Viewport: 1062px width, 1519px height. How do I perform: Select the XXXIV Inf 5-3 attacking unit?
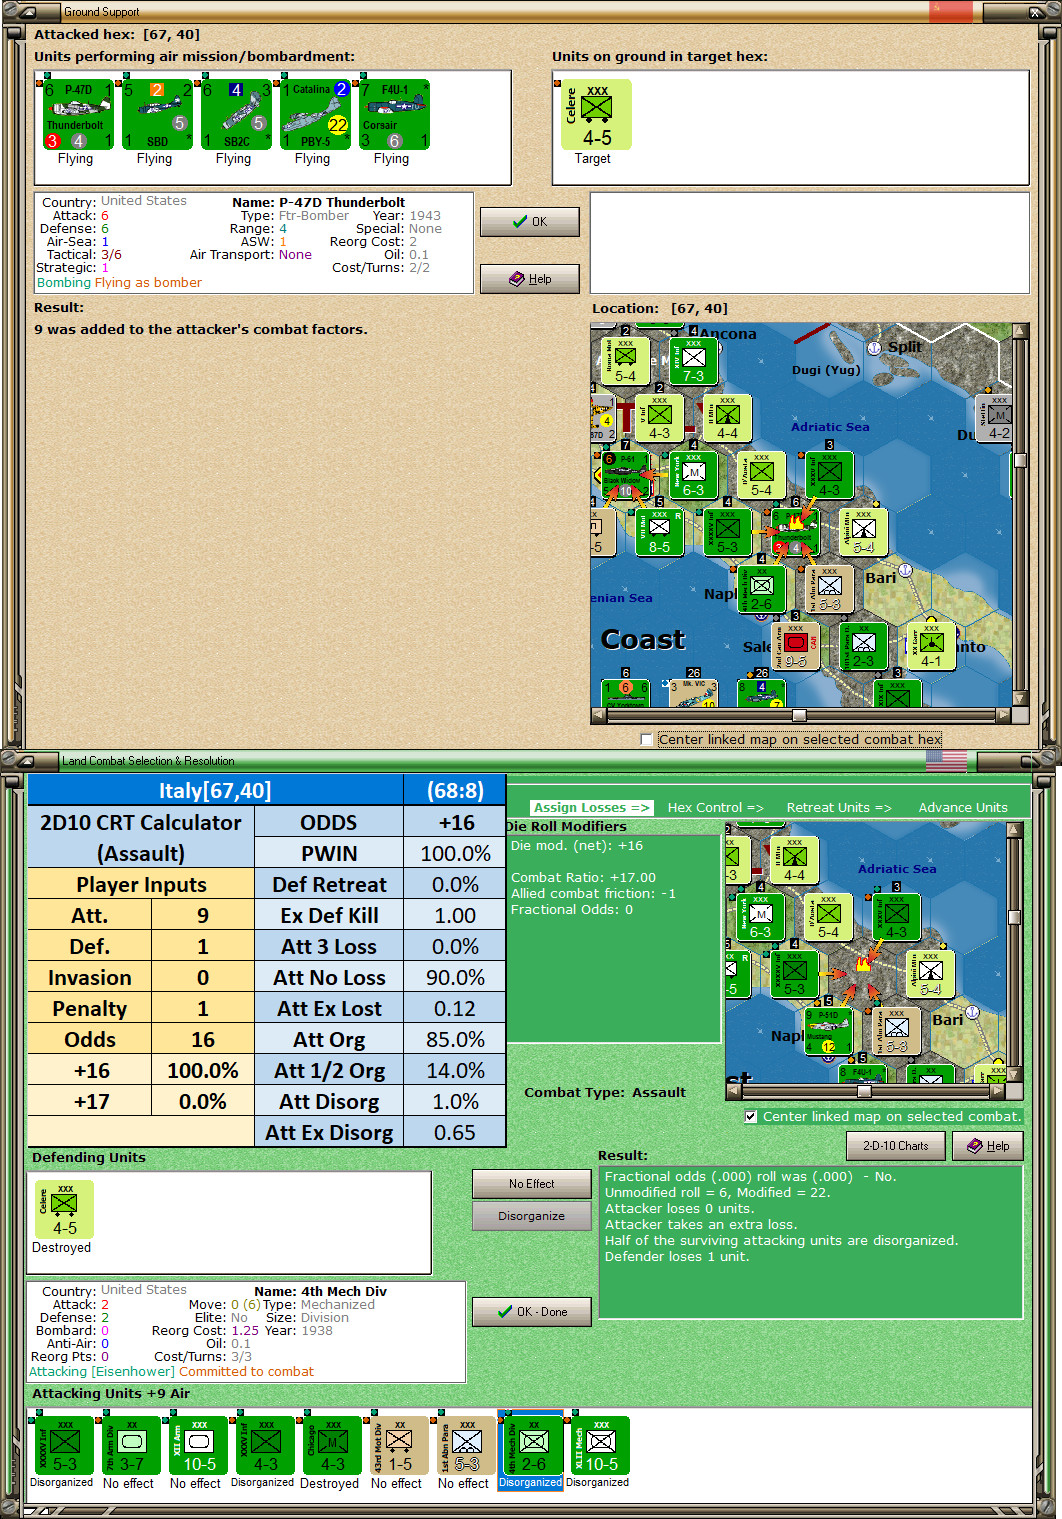(x=64, y=1445)
